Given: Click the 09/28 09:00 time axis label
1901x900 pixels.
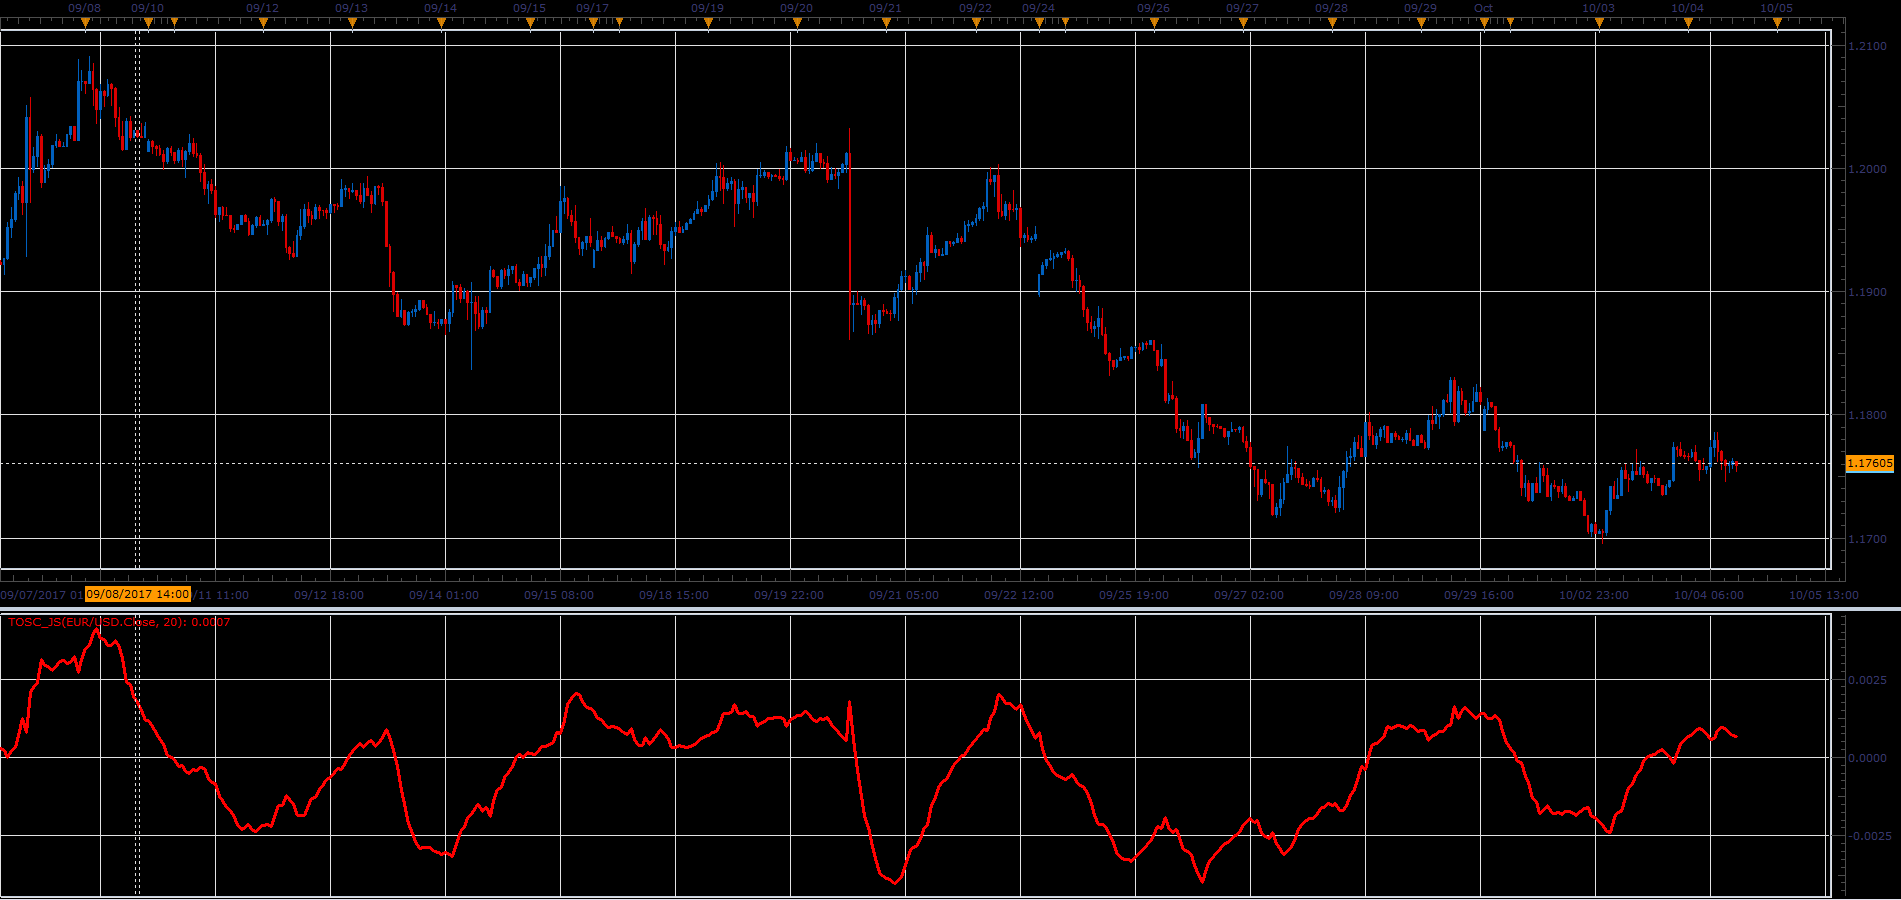Looking at the screenshot, I should [1364, 595].
